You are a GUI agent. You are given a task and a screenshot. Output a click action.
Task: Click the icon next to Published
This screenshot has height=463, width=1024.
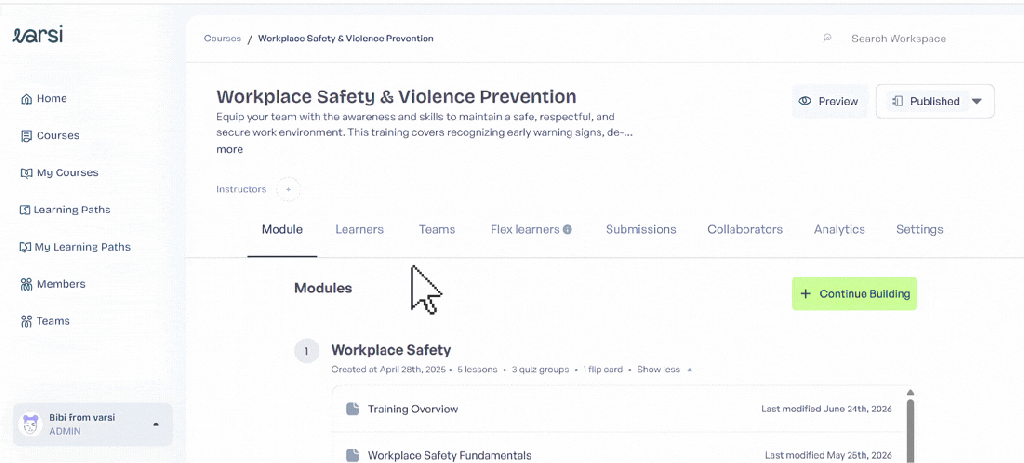click(x=897, y=101)
